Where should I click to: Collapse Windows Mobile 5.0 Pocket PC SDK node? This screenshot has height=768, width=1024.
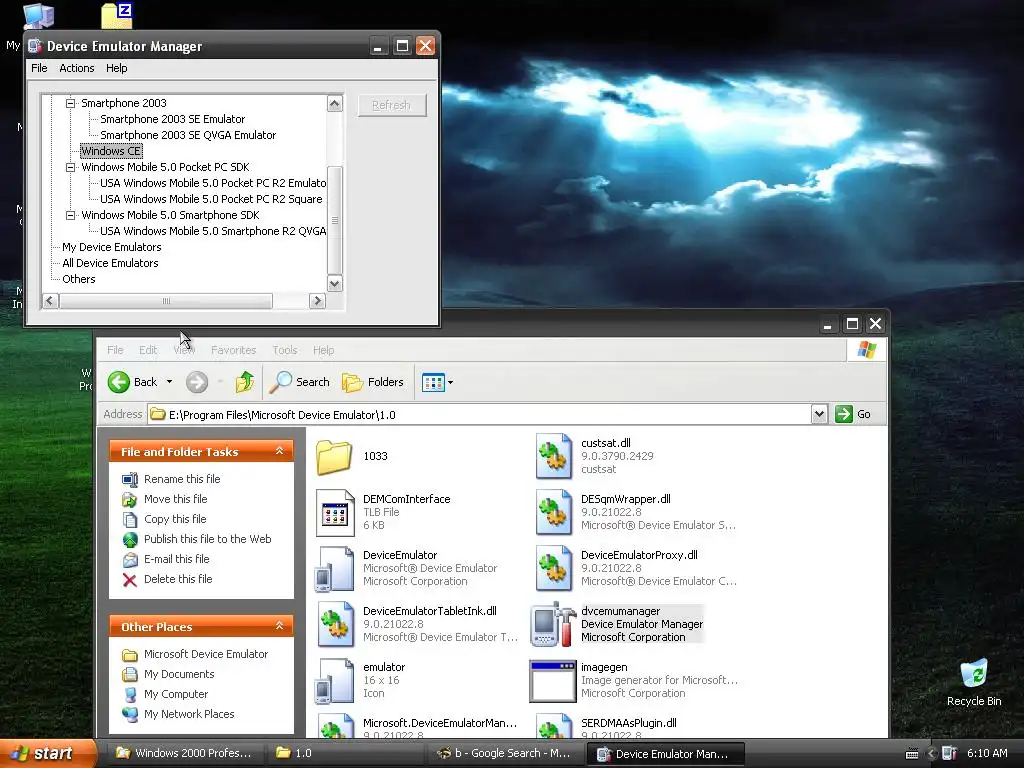point(71,167)
